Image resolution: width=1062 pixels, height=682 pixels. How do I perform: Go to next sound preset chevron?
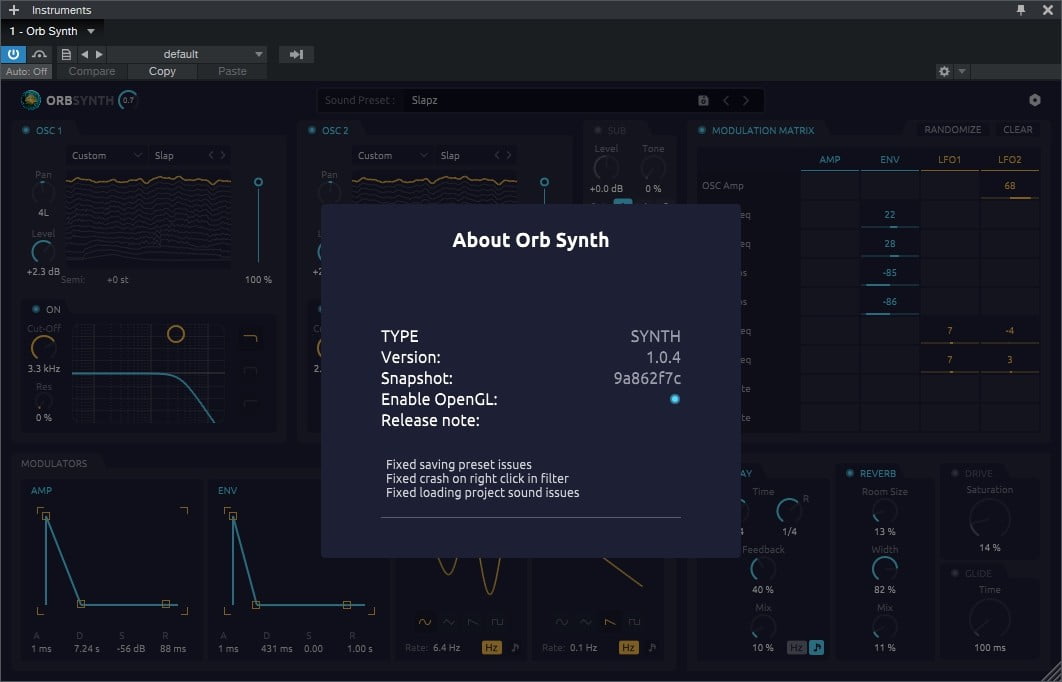click(746, 100)
